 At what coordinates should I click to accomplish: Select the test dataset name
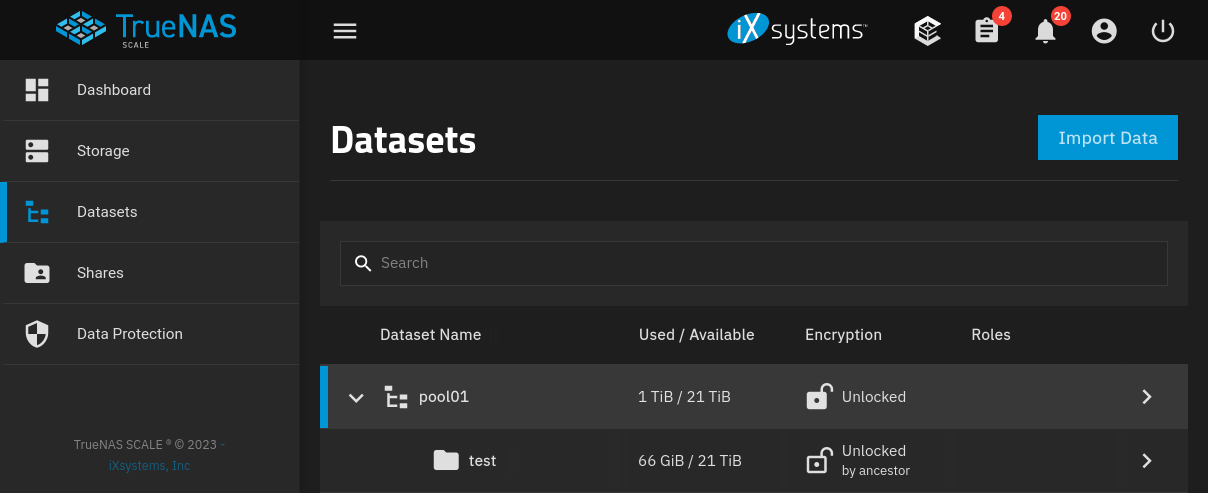[482, 461]
